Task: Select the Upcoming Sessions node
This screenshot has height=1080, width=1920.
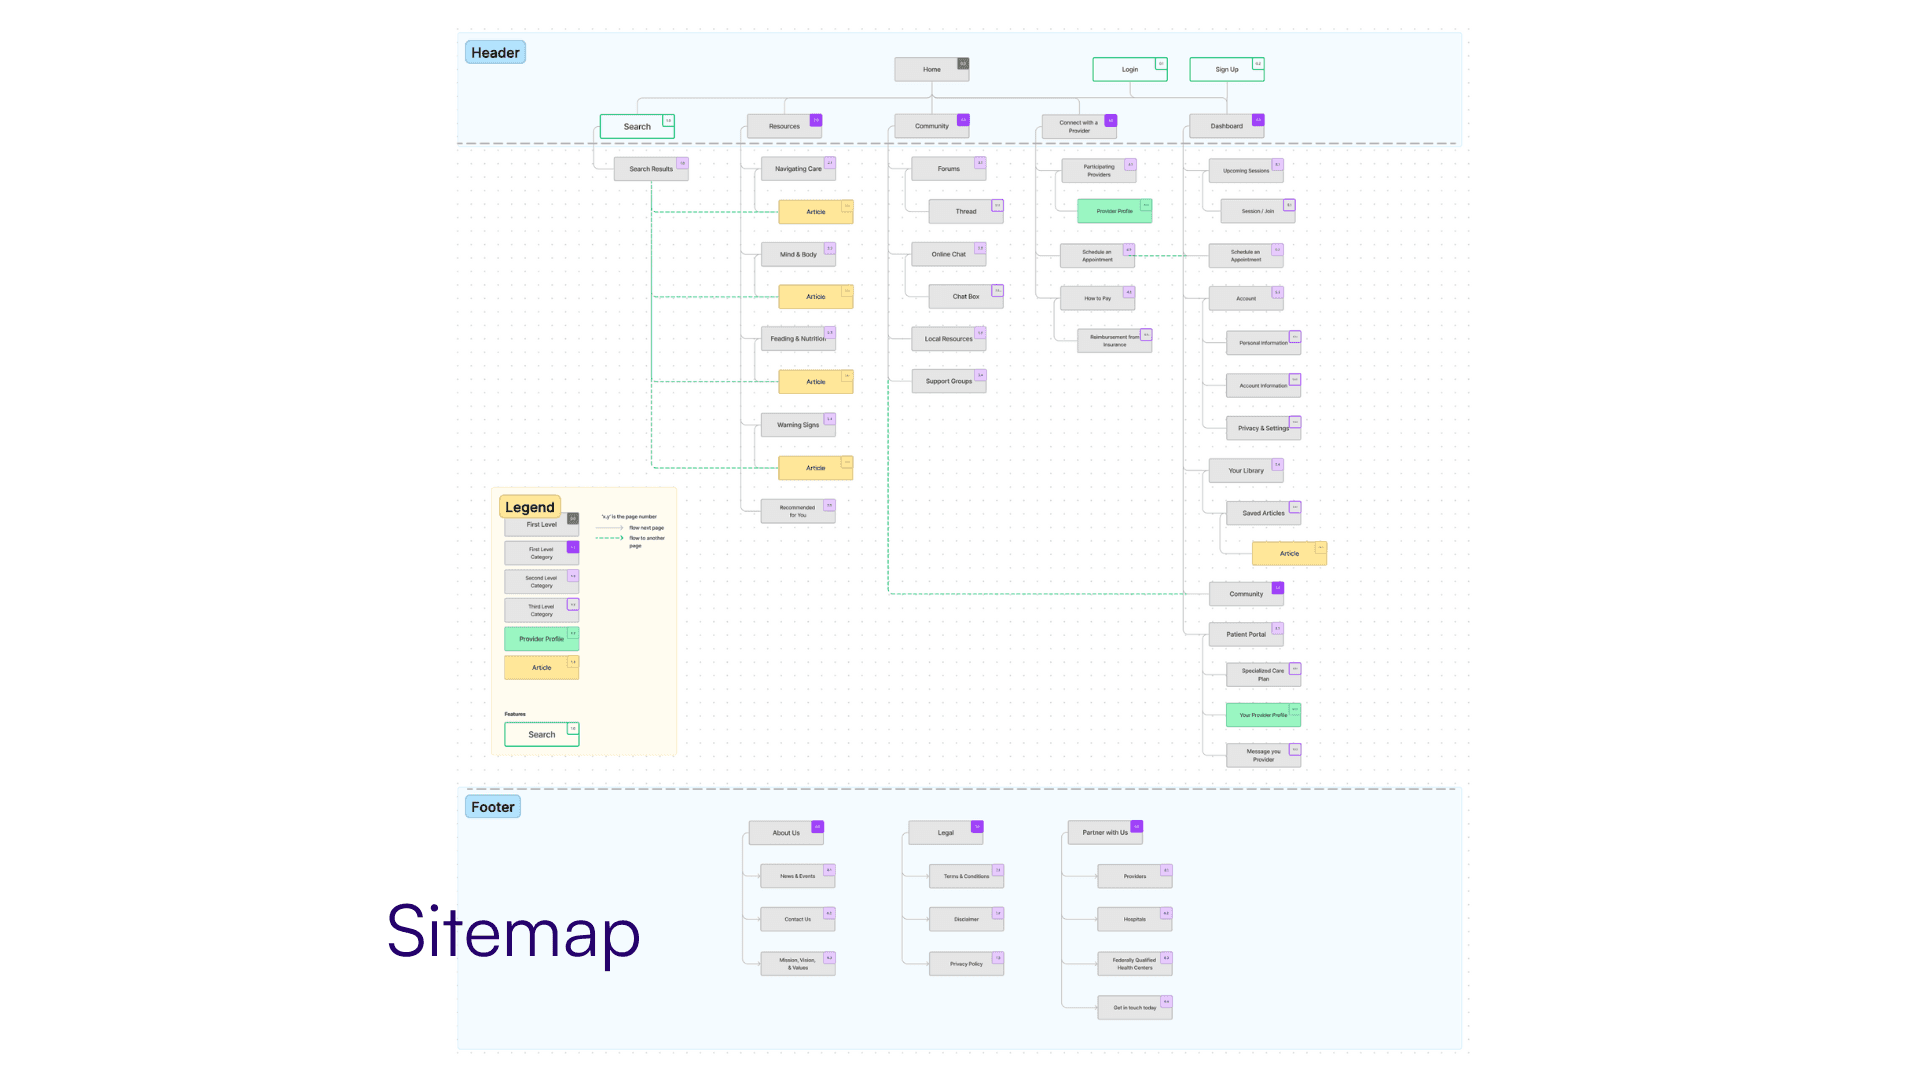Action: pyautogui.click(x=1245, y=171)
